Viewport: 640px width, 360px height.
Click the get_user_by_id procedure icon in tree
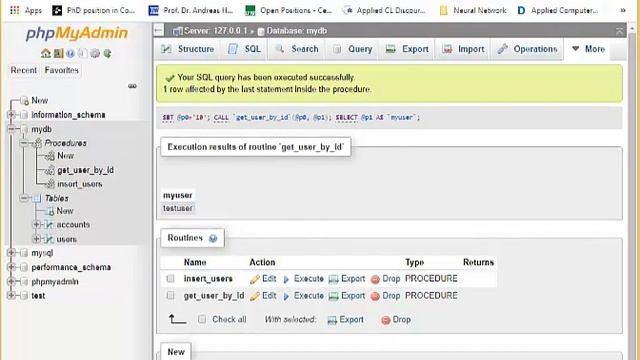point(50,170)
